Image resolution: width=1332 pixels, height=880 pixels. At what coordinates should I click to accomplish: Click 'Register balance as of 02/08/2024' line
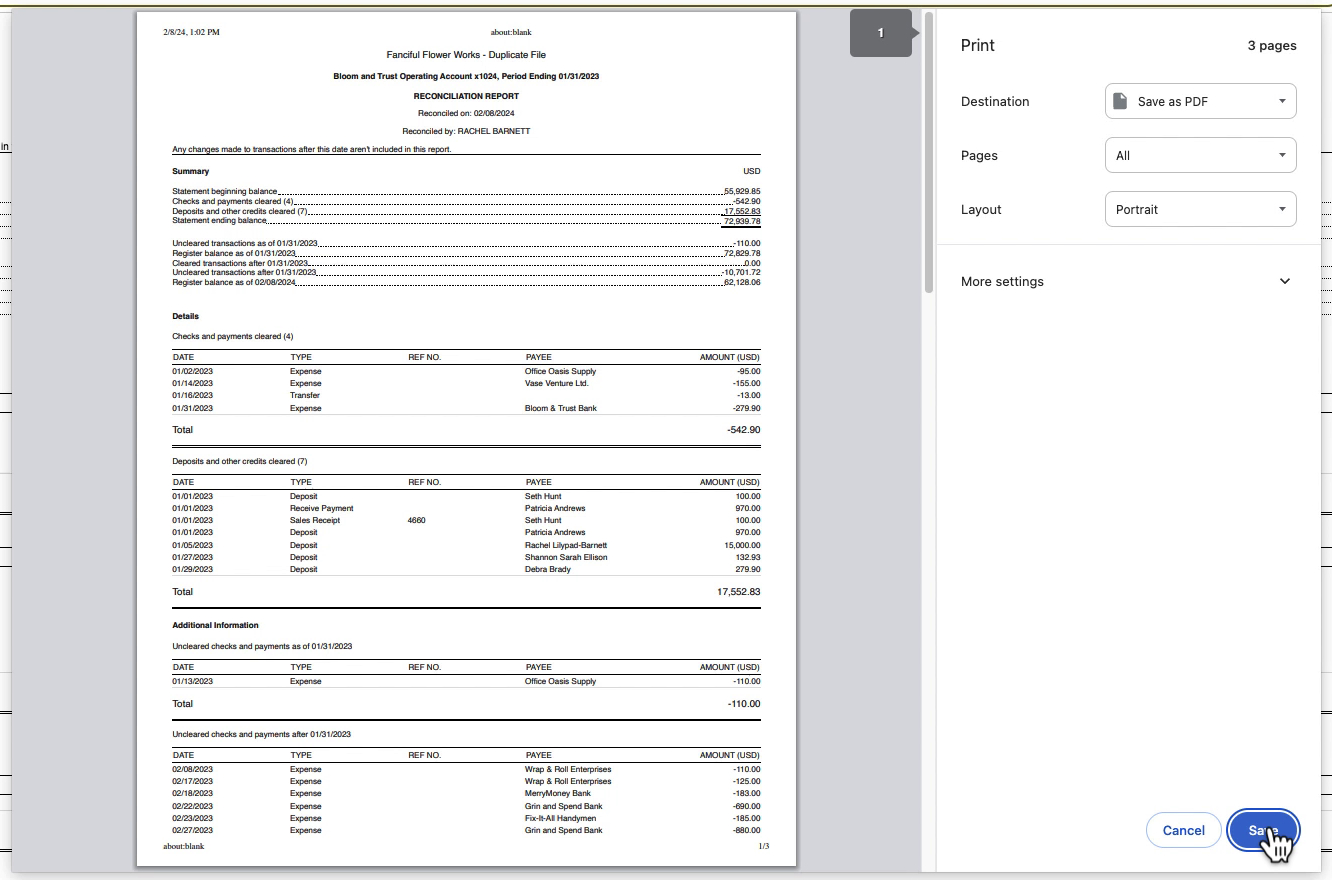tap(466, 282)
